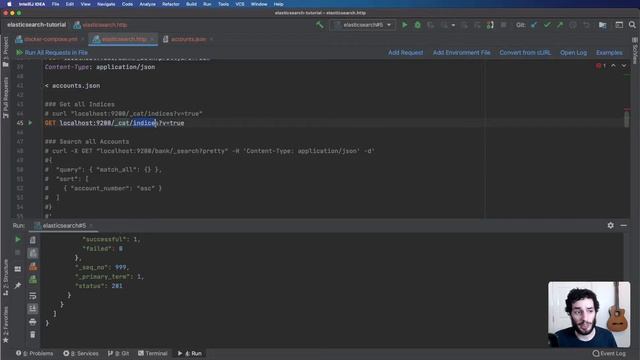Rerun using green play icon in Run panel
Screen dimensions: 640x360
pos(18,239)
